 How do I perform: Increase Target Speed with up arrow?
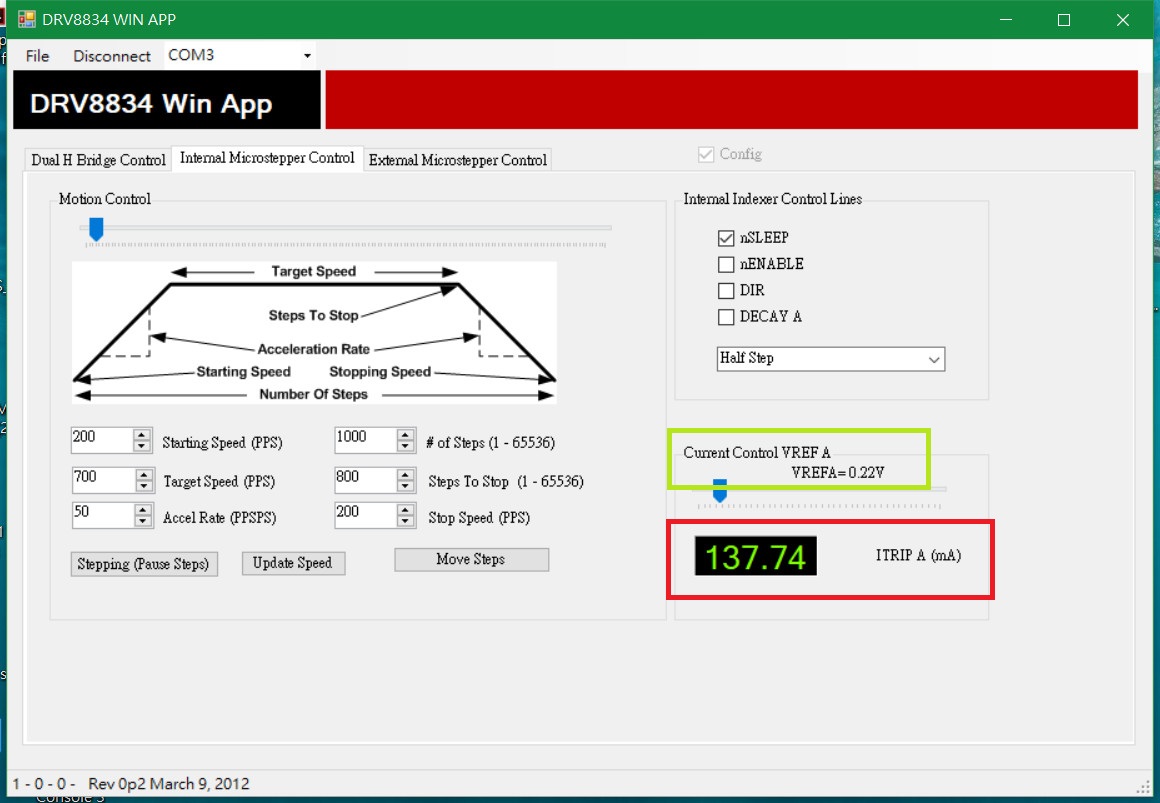tap(144, 474)
